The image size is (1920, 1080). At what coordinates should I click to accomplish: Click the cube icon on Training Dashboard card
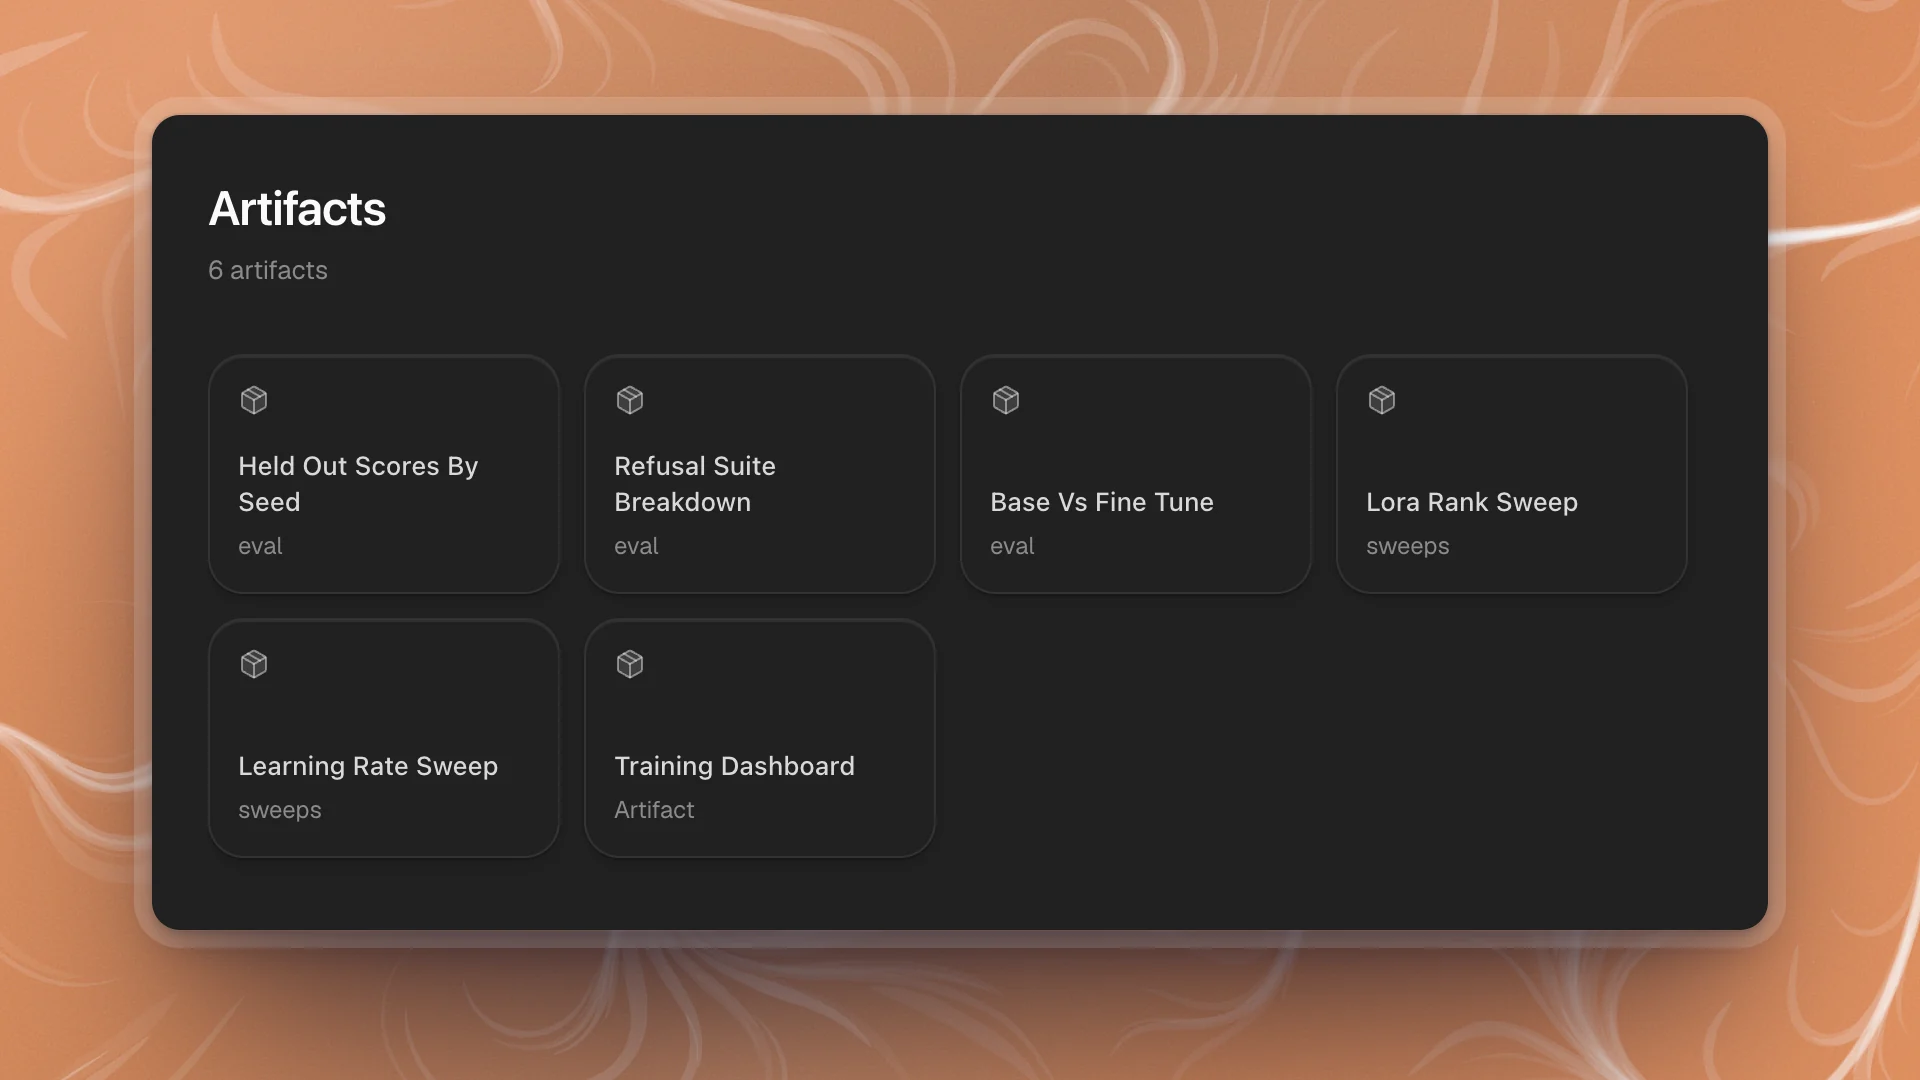point(630,664)
